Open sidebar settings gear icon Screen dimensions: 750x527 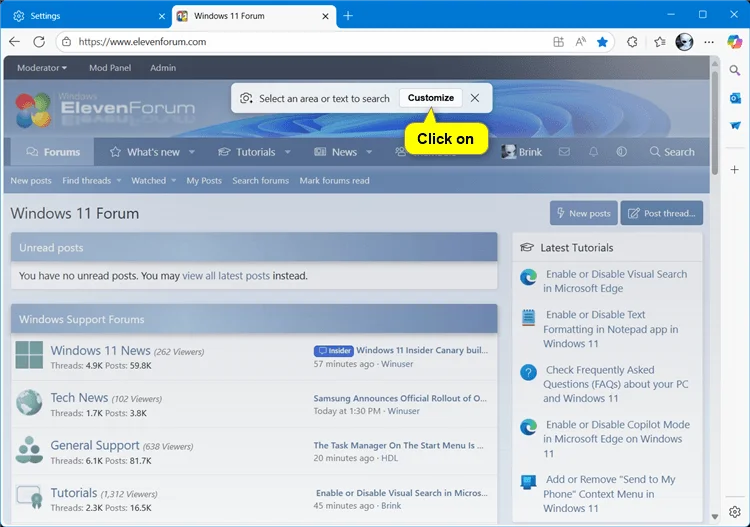735,512
